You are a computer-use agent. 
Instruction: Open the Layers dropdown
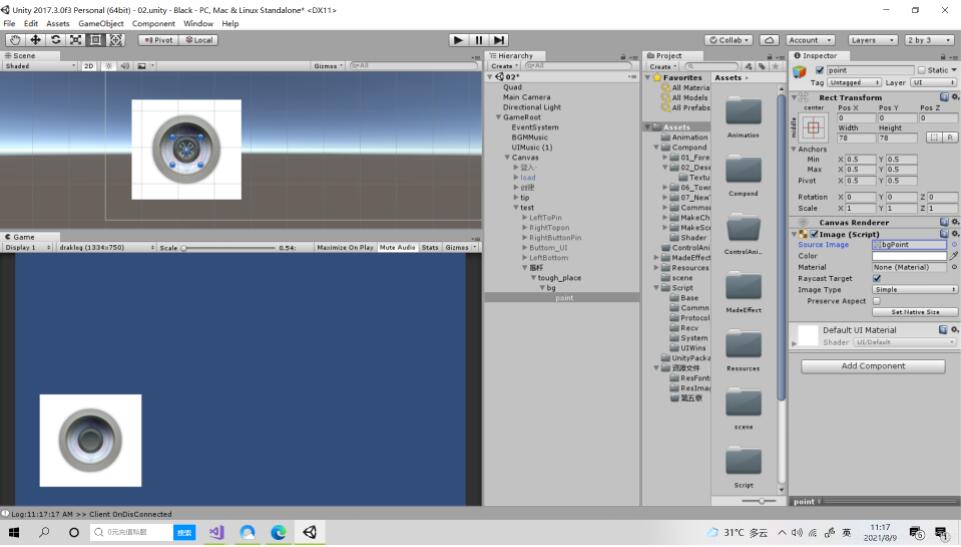click(x=873, y=40)
